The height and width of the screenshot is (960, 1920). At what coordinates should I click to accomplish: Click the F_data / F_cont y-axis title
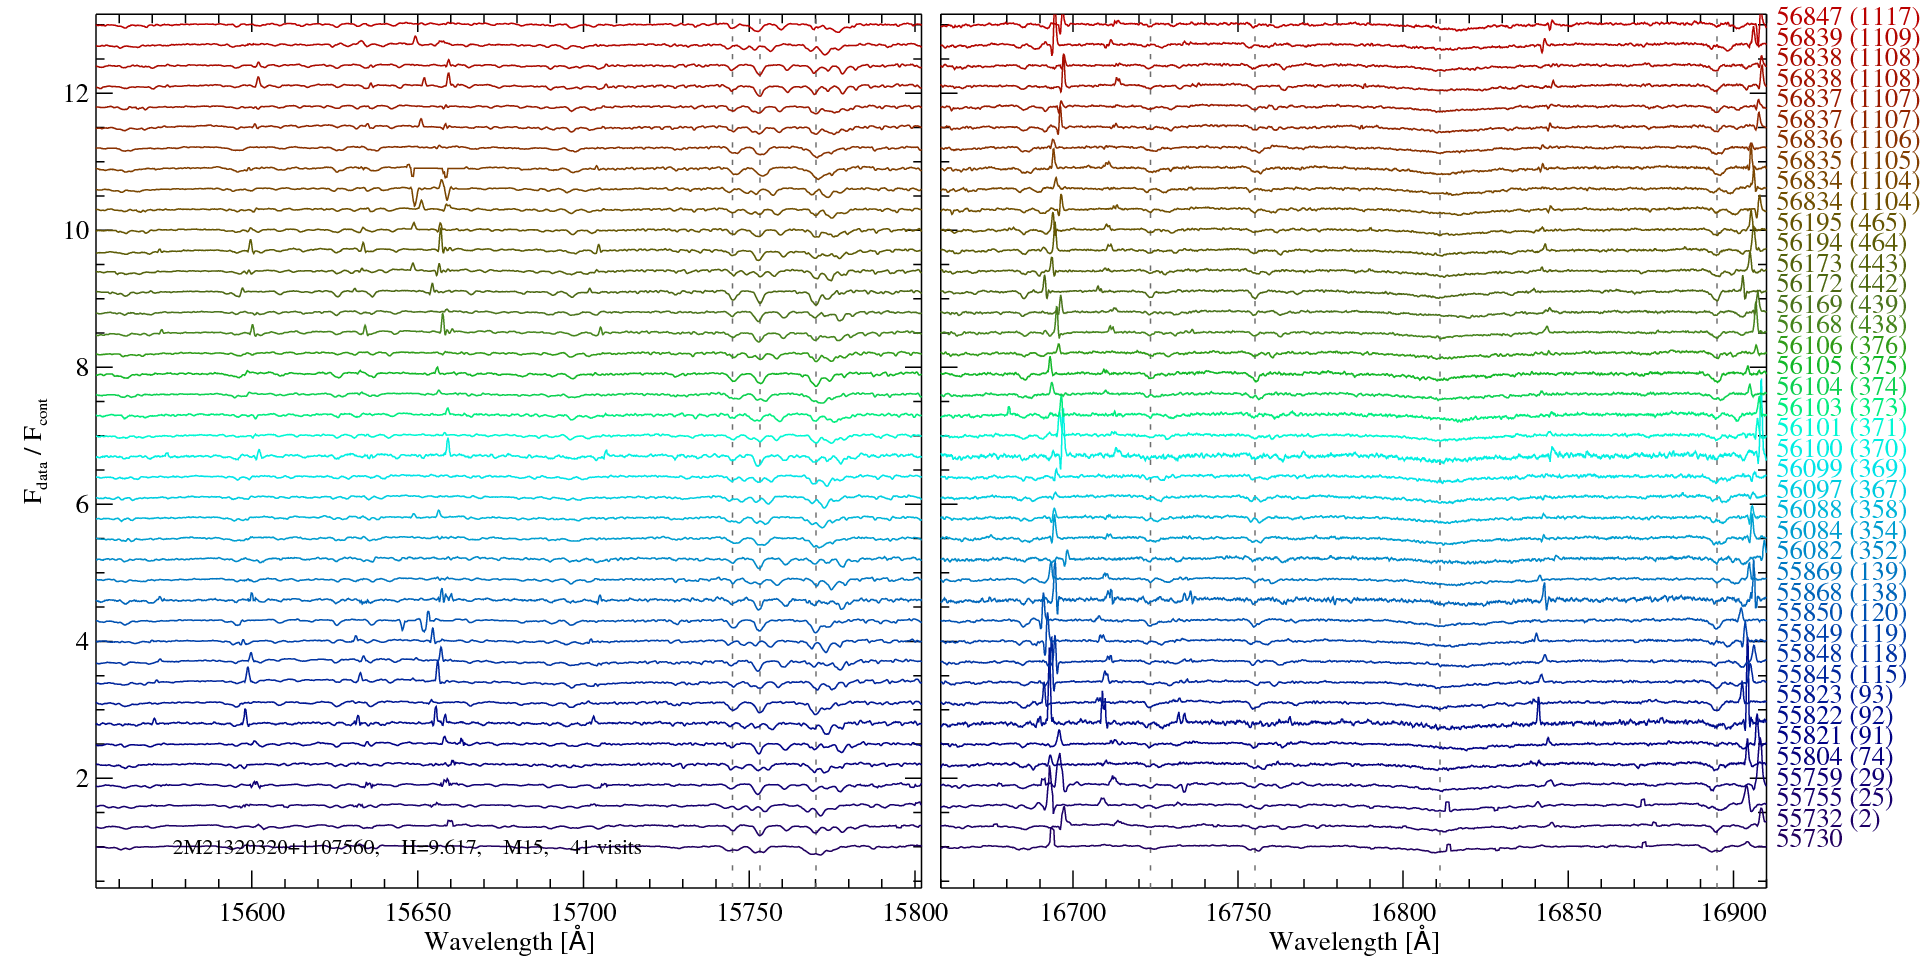(x=36, y=450)
